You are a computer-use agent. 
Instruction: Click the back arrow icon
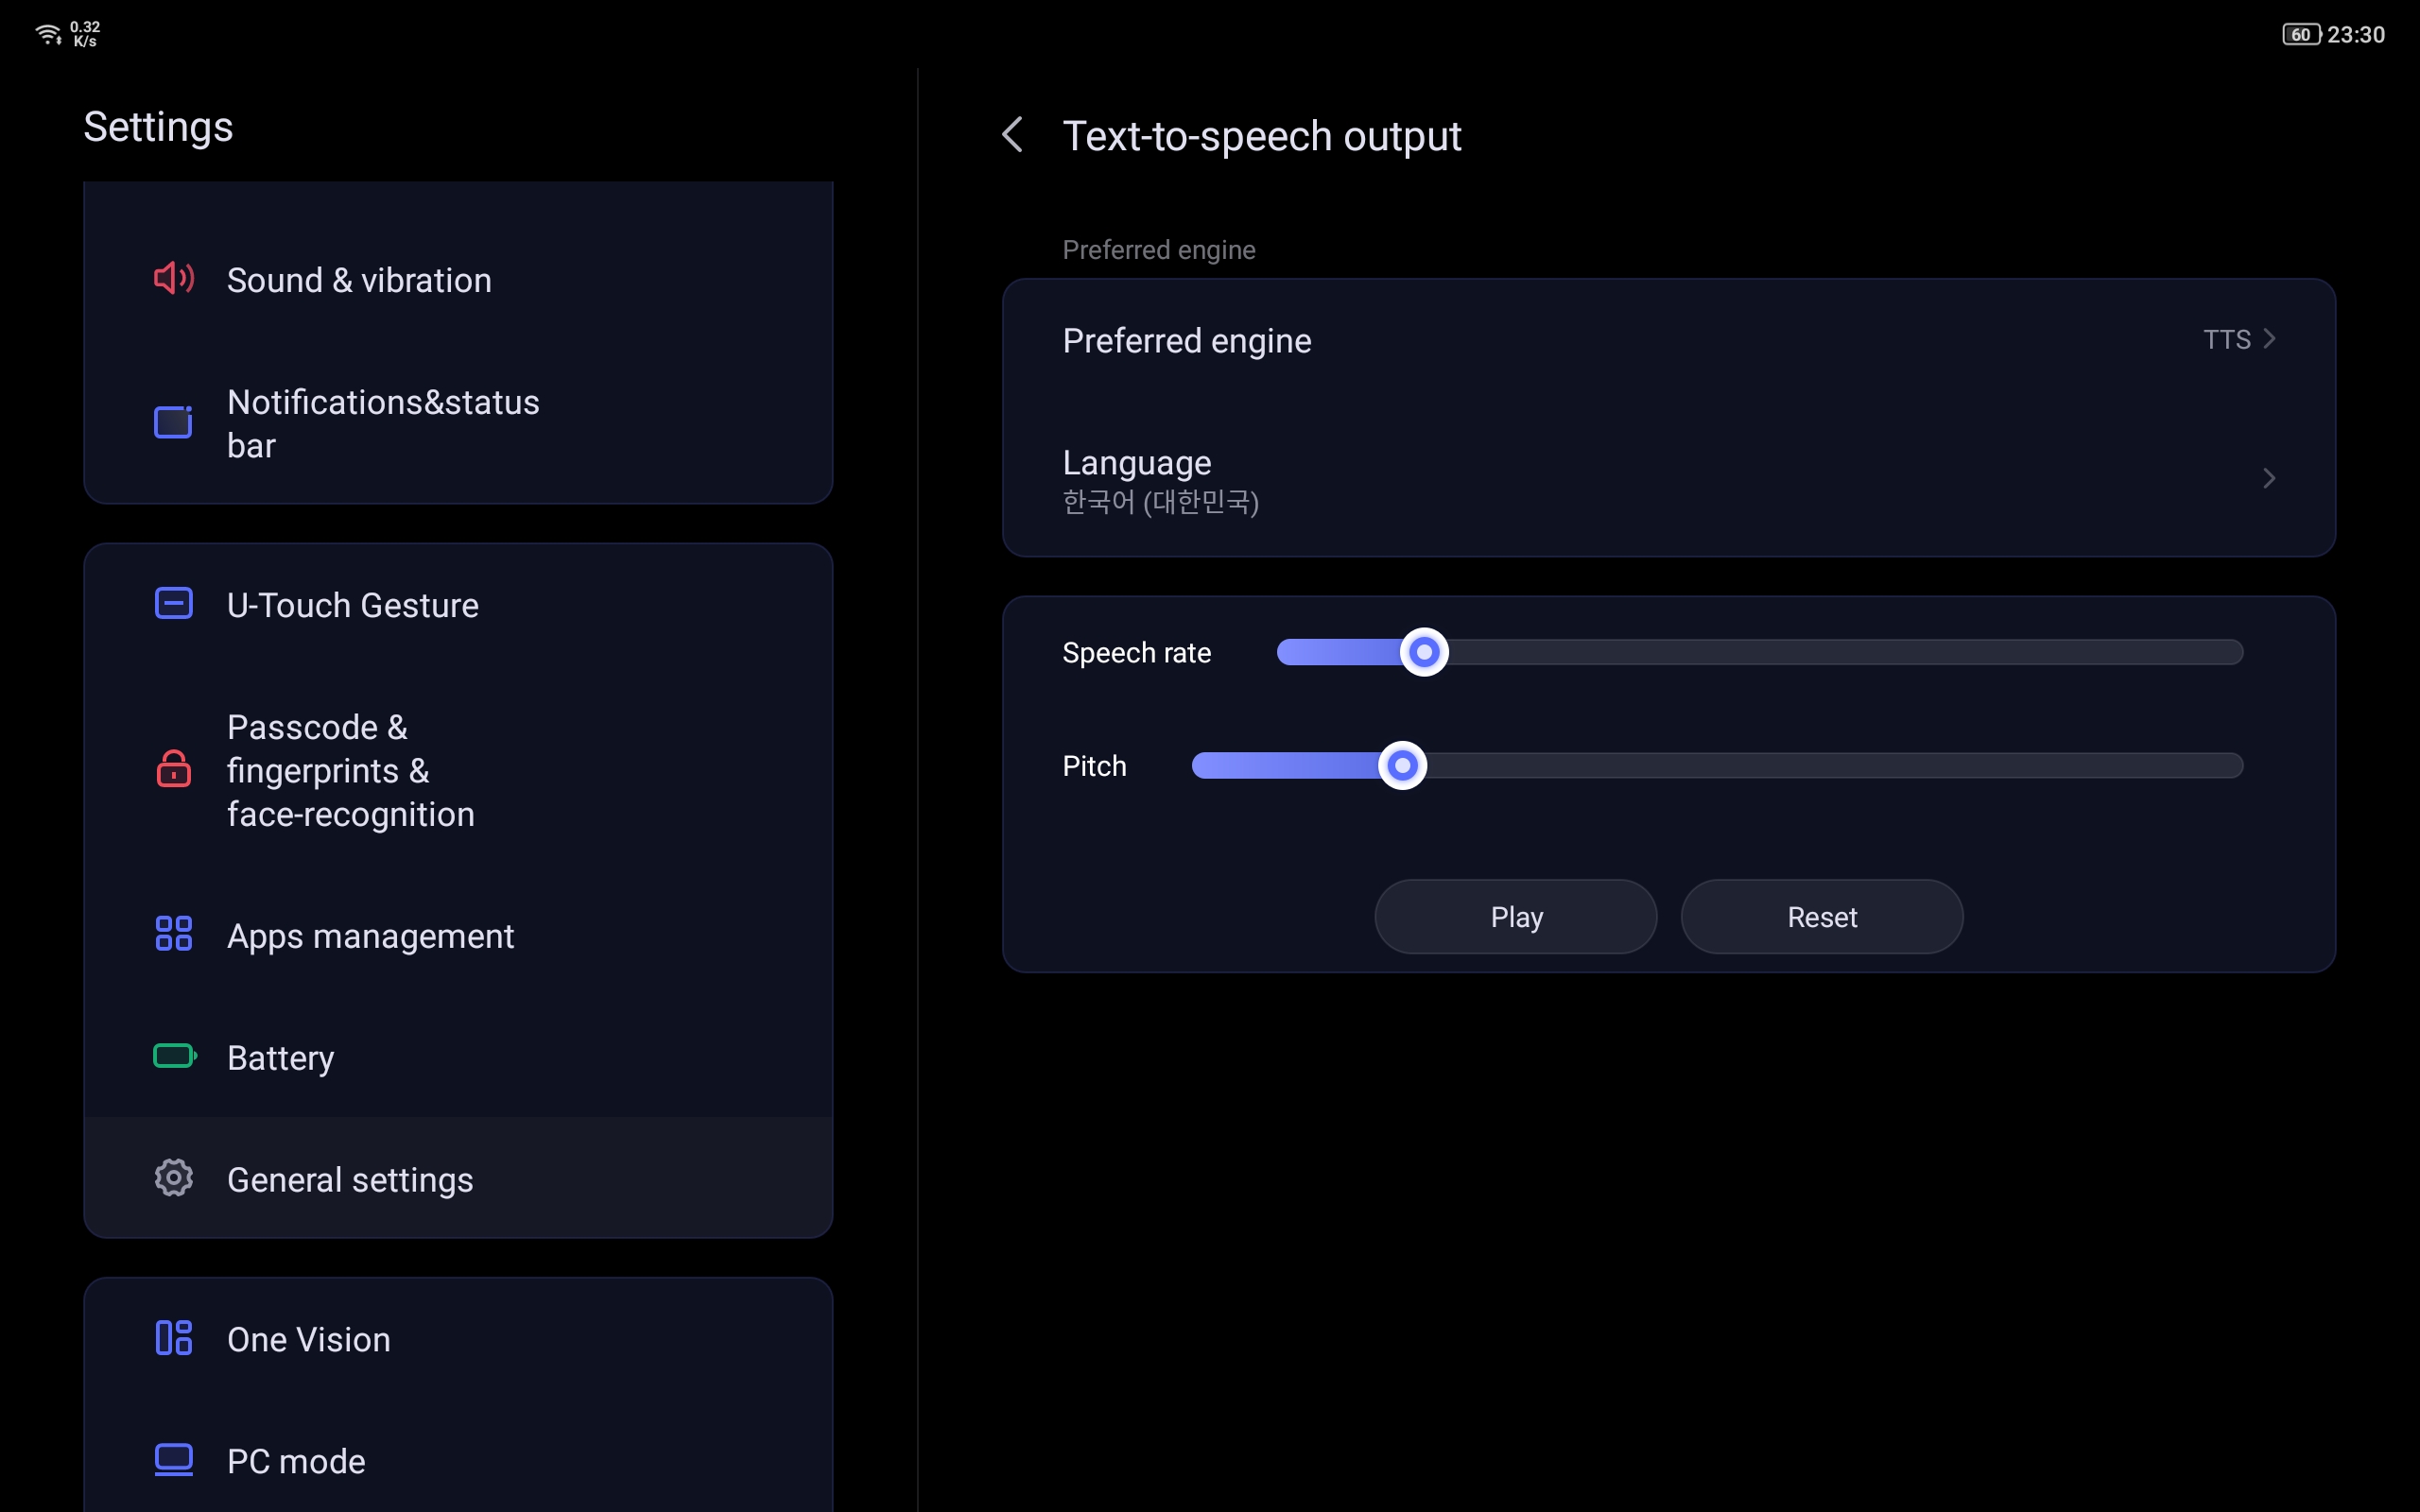click(1012, 135)
